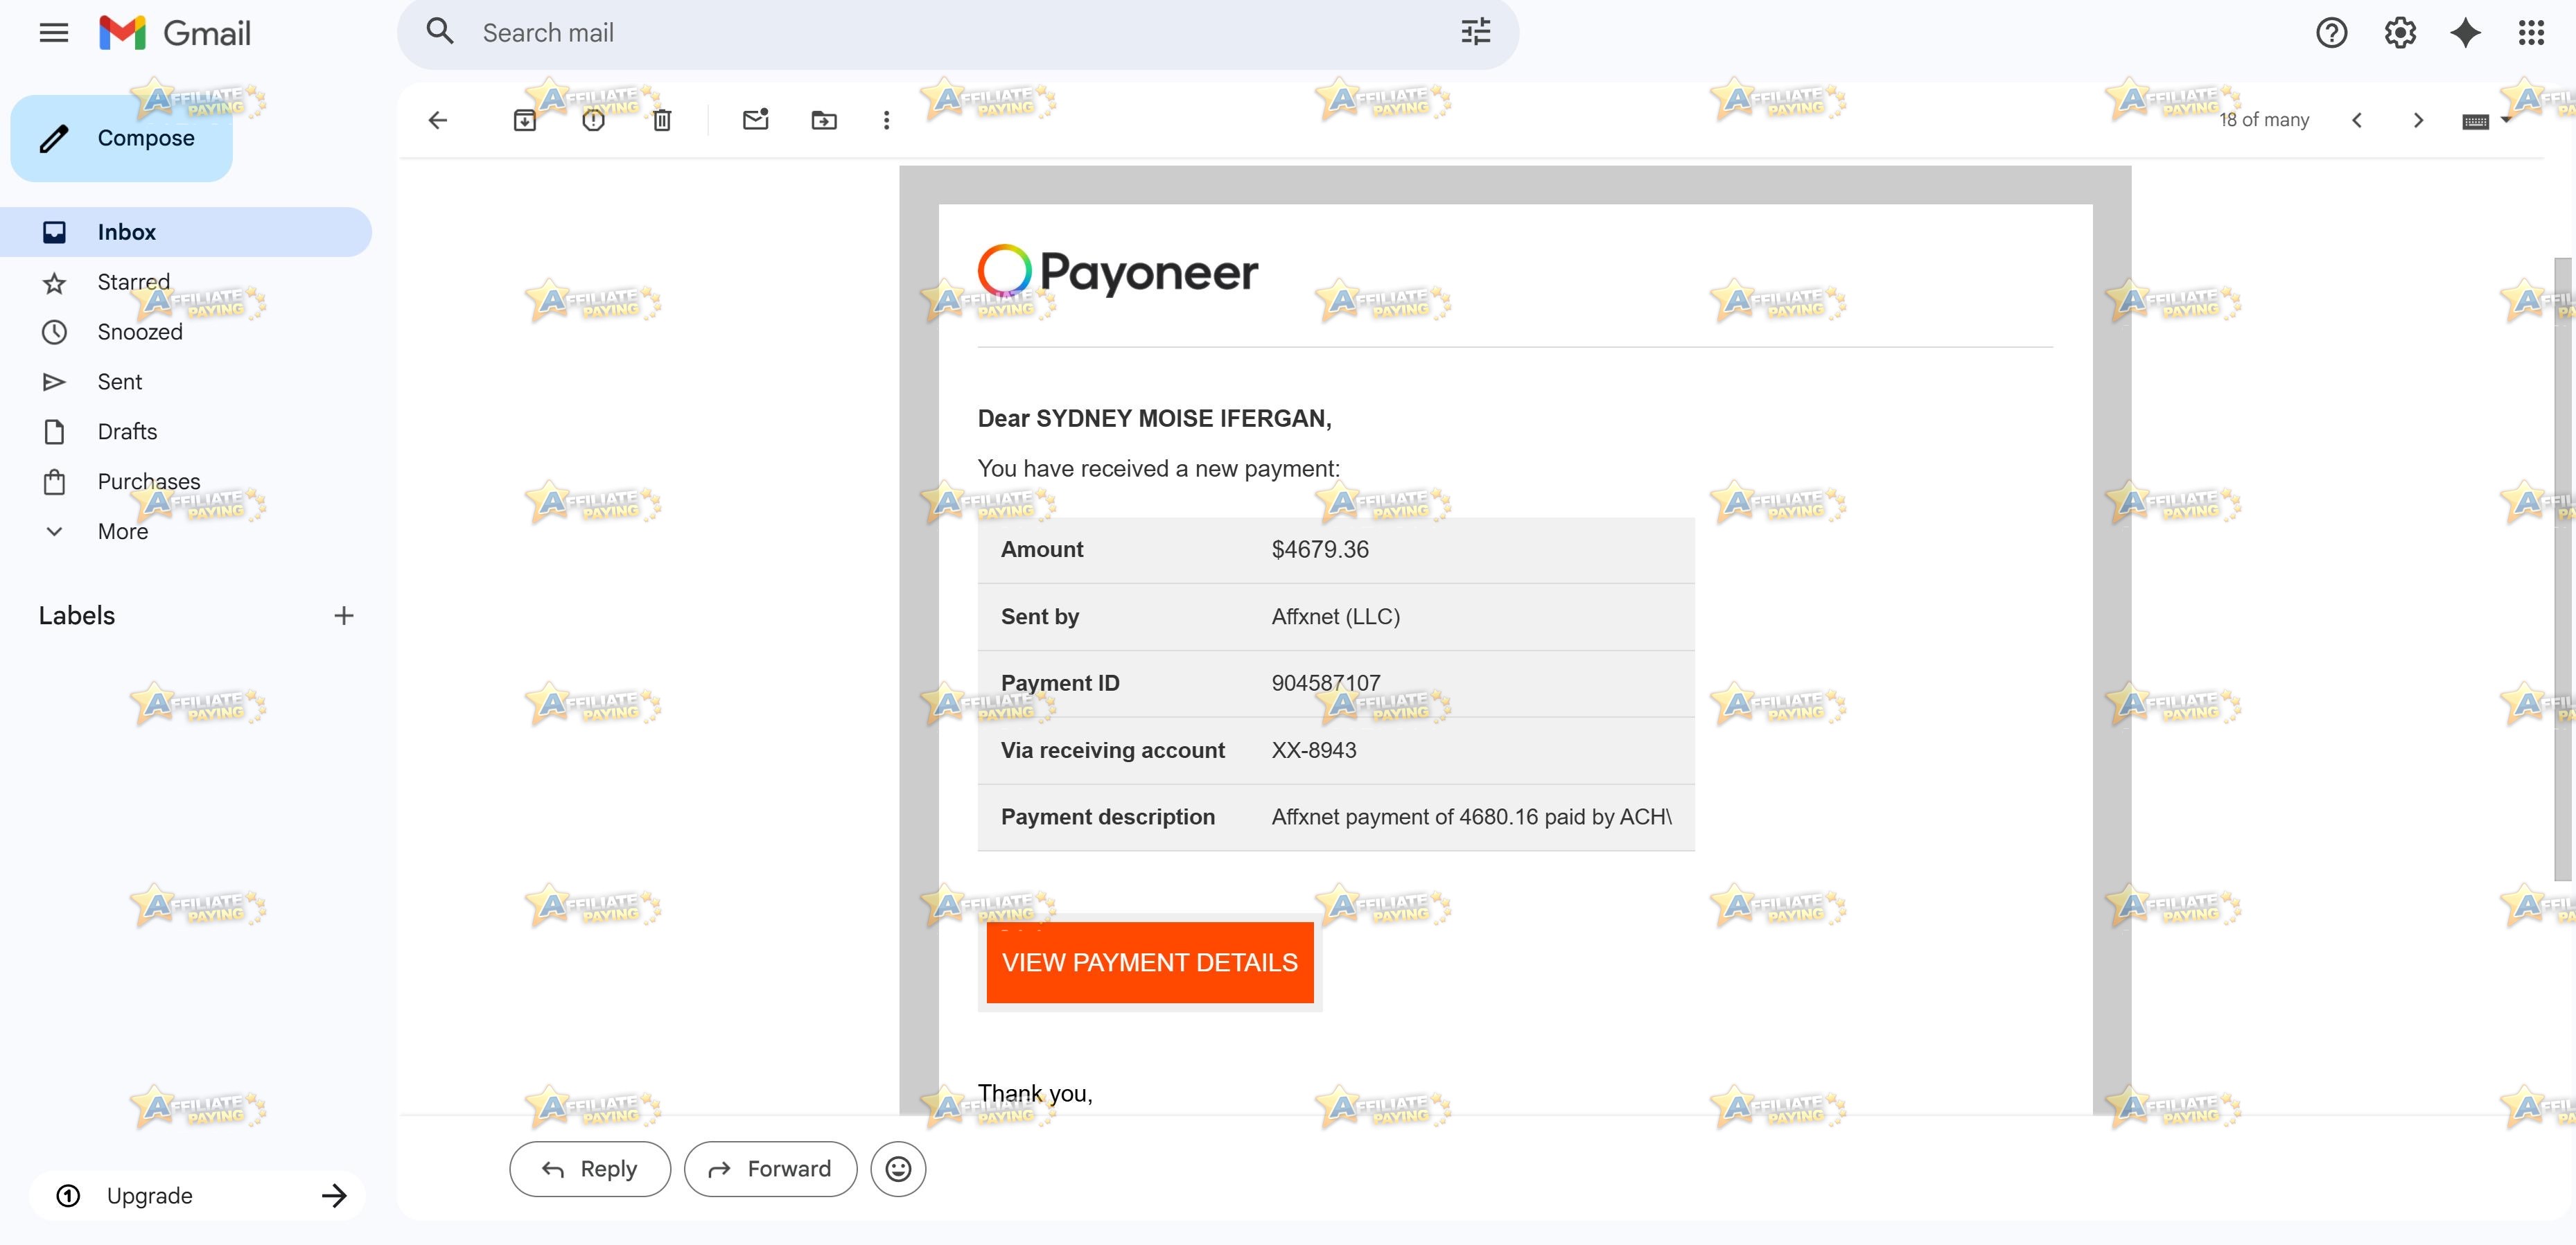Click VIEW PAYMENT DETAILS button
The height and width of the screenshot is (1245, 2576).
(x=1150, y=962)
